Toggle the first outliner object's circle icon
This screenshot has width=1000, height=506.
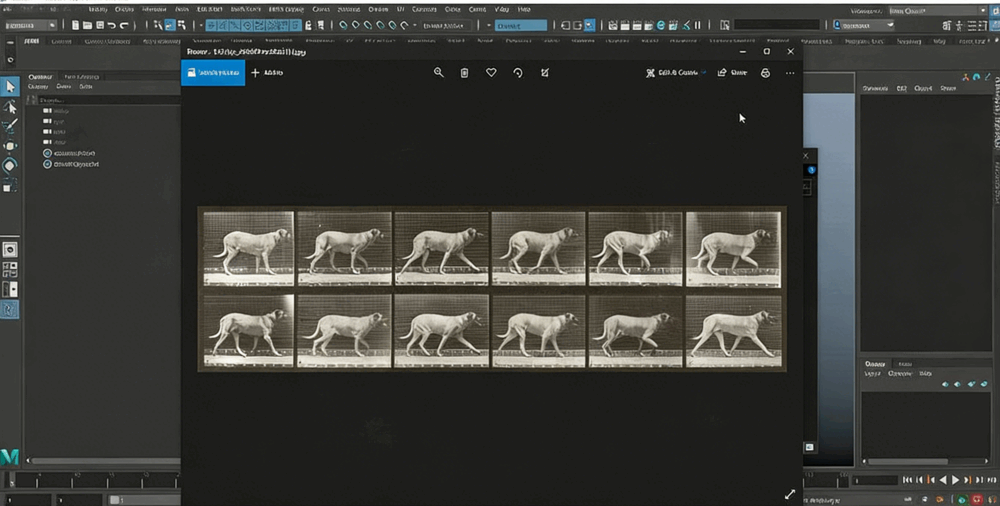(x=47, y=153)
